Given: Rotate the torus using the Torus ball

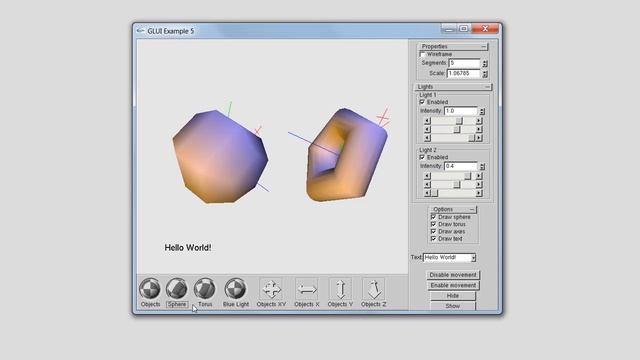Looking at the screenshot, I should tap(204, 289).
